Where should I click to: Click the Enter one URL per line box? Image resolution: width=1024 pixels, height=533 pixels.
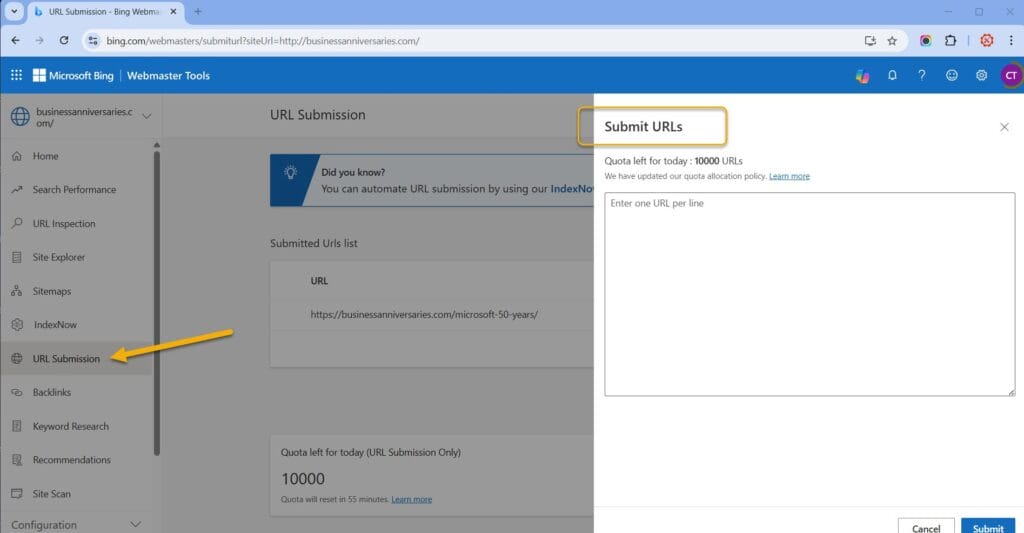pos(809,294)
